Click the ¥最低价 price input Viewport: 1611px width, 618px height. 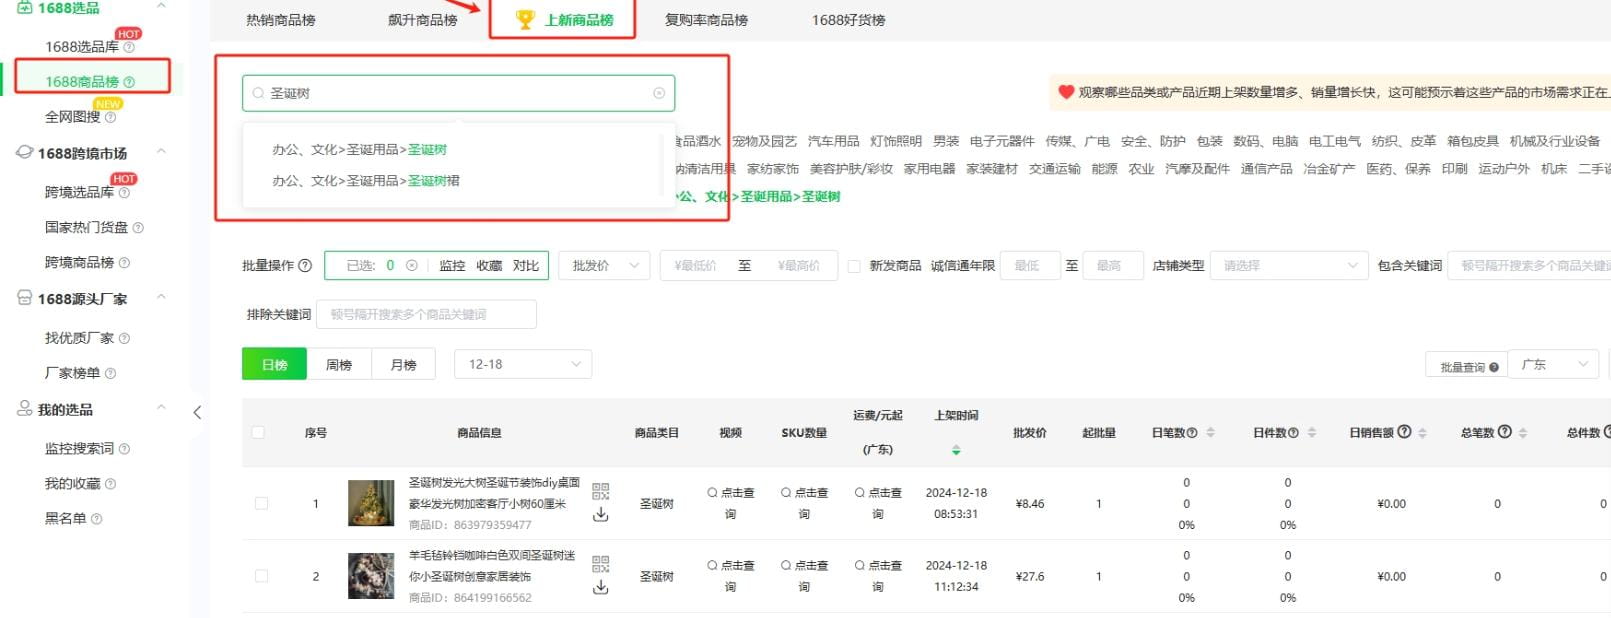click(695, 266)
